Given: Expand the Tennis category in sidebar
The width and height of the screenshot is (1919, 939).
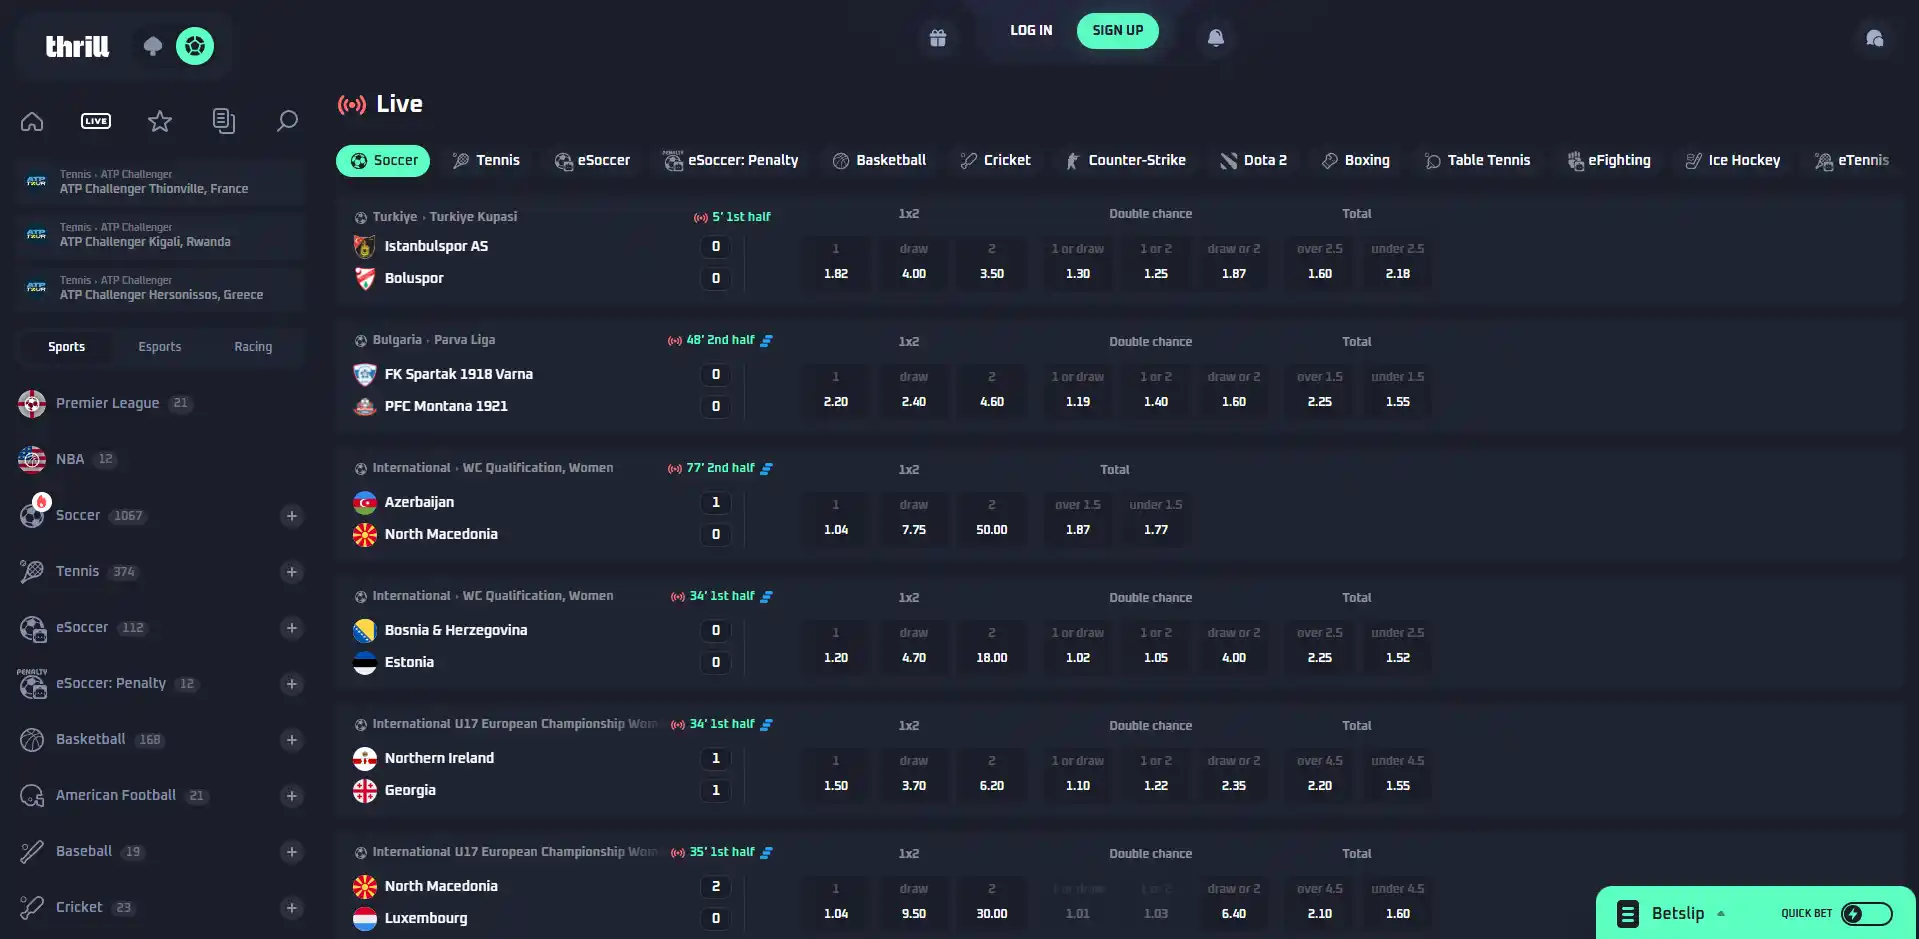Looking at the screenshot, I should point(292,572).
